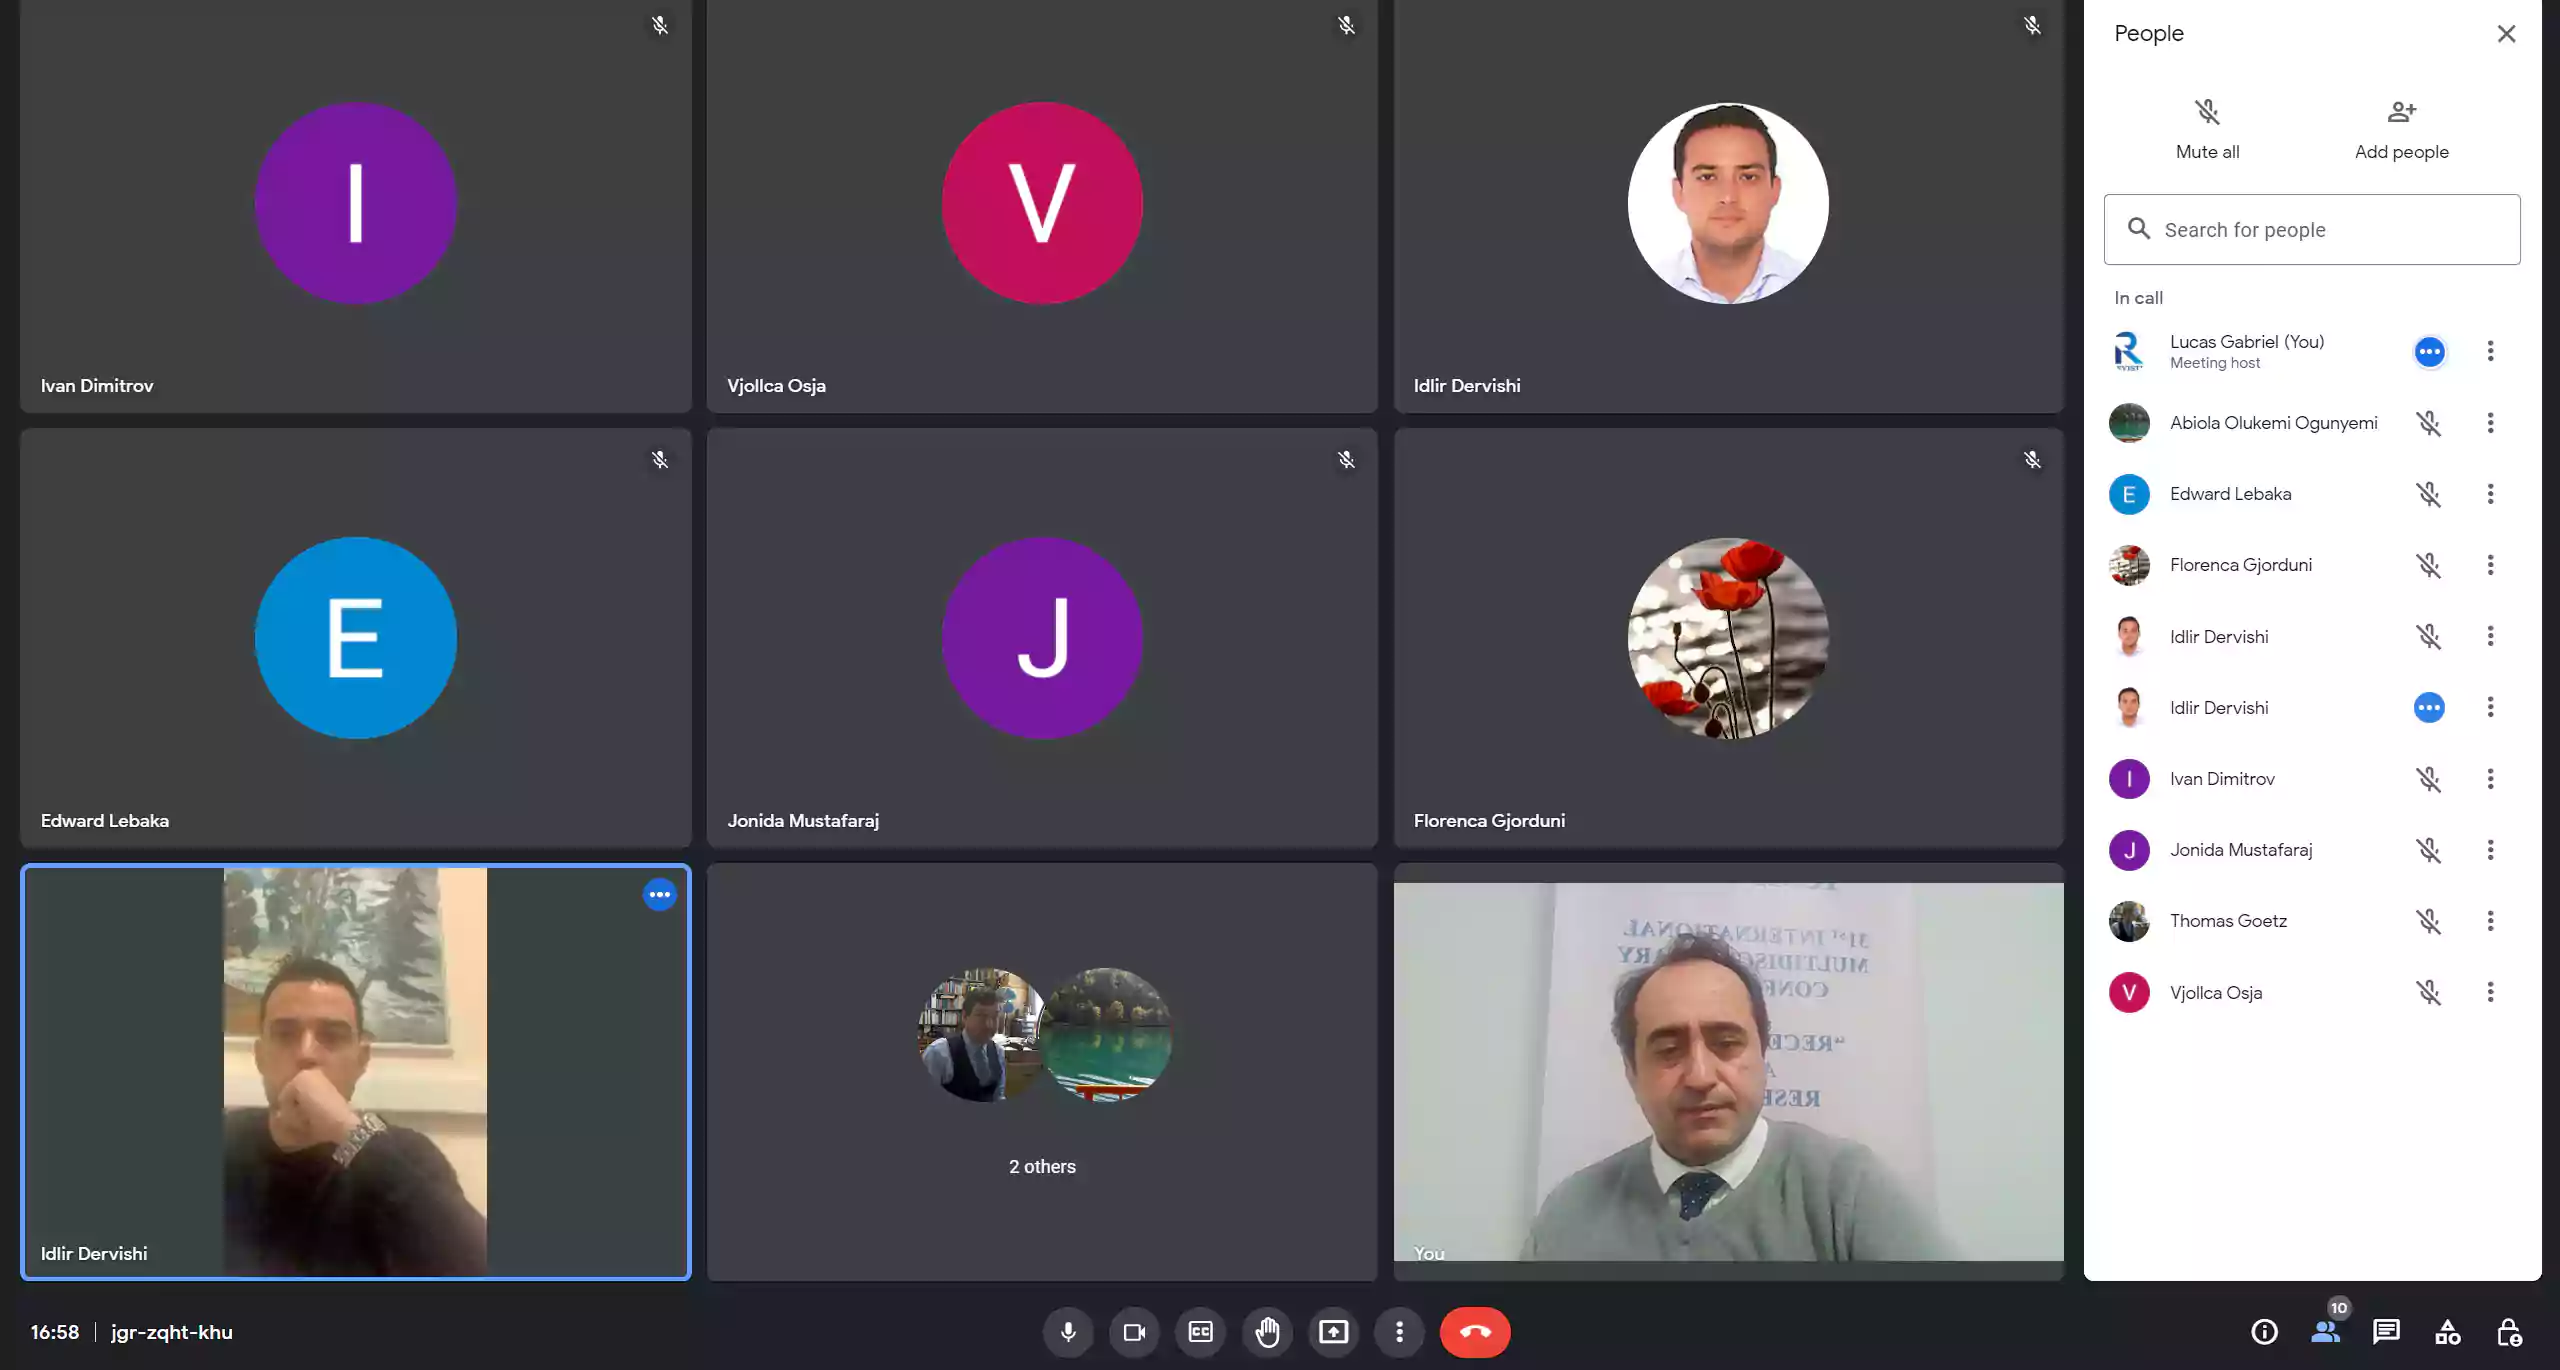Open more options for Vjollca Osja
This screenshot has width=2560, height=1370.
click(2490, 992)
